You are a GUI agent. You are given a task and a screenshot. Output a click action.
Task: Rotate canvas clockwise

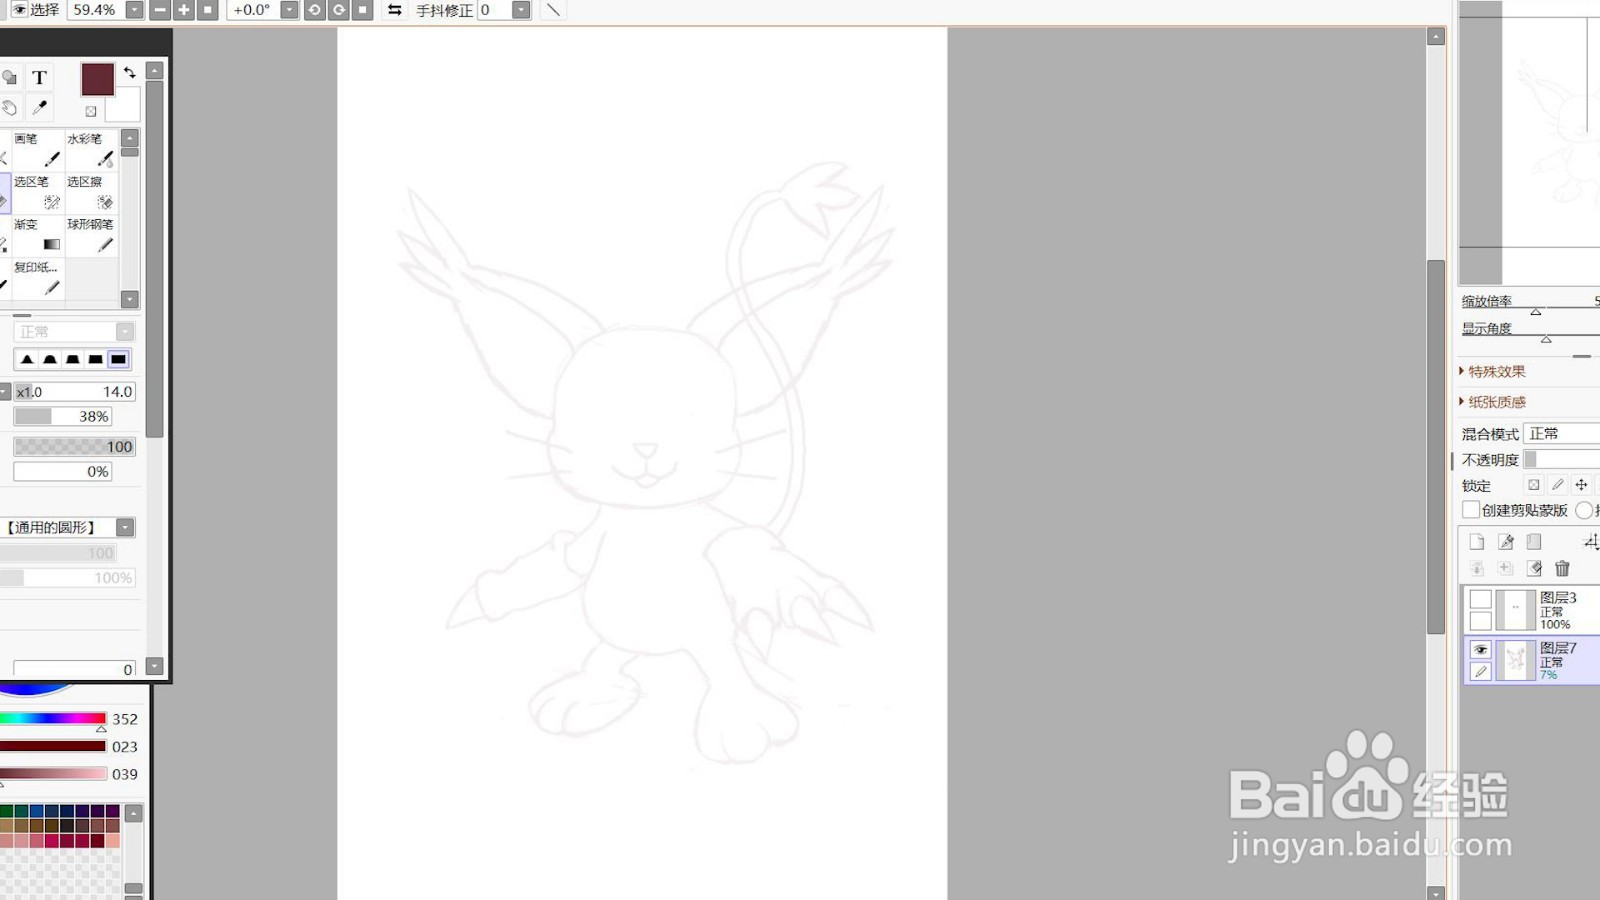339,10
